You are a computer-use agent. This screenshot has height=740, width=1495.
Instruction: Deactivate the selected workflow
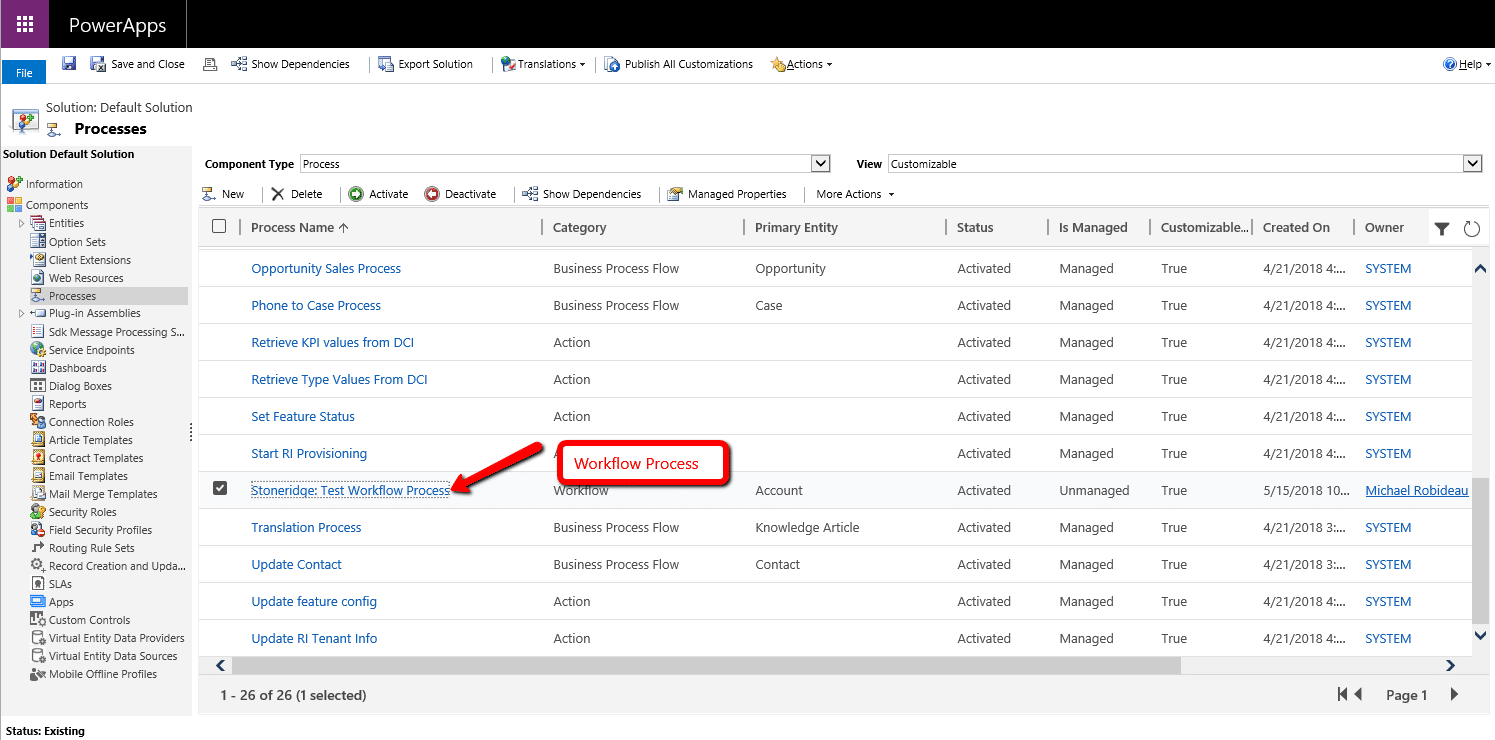[461, 193]
